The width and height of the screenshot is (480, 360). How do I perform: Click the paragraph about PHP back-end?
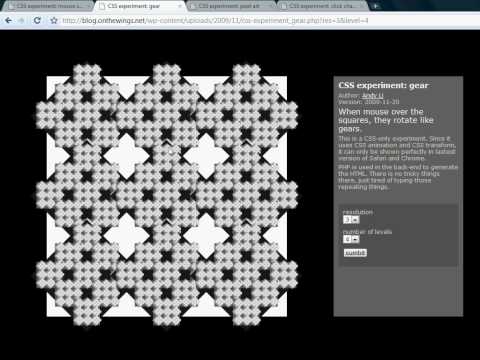tap(398, 177)
